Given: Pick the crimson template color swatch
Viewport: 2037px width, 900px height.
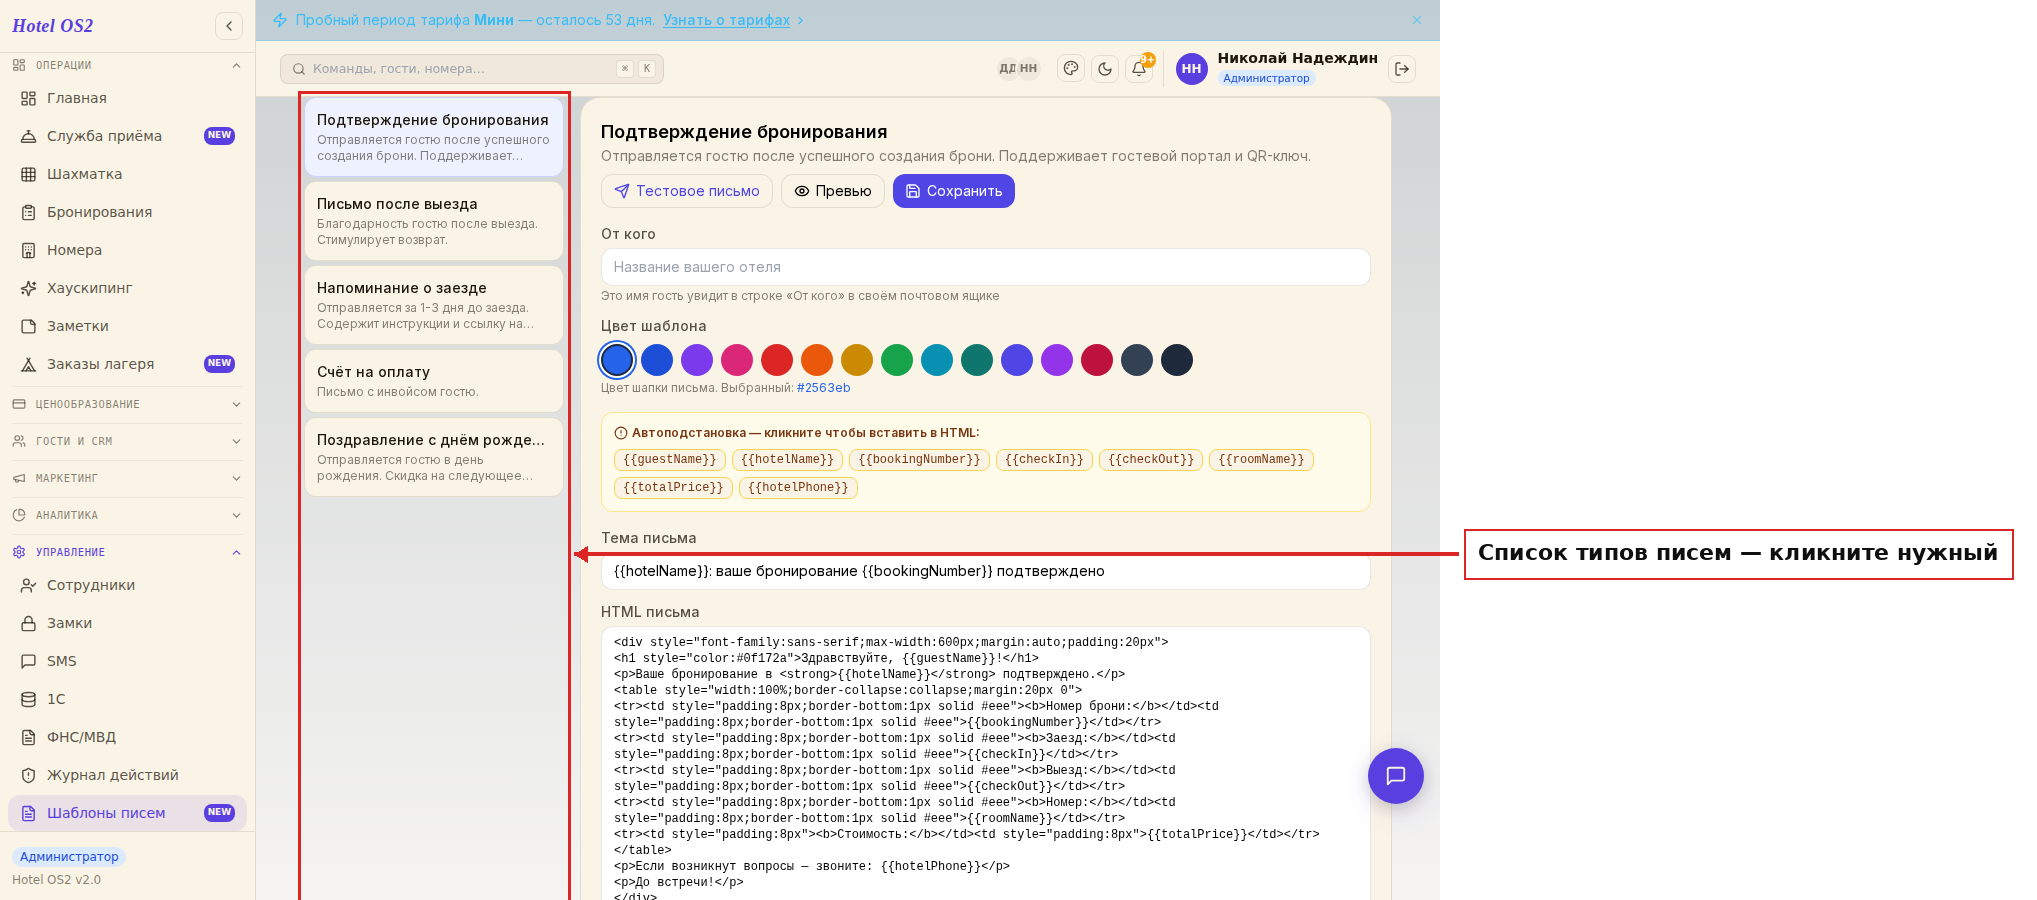Looking at the screenshot, I should 1097,360.
